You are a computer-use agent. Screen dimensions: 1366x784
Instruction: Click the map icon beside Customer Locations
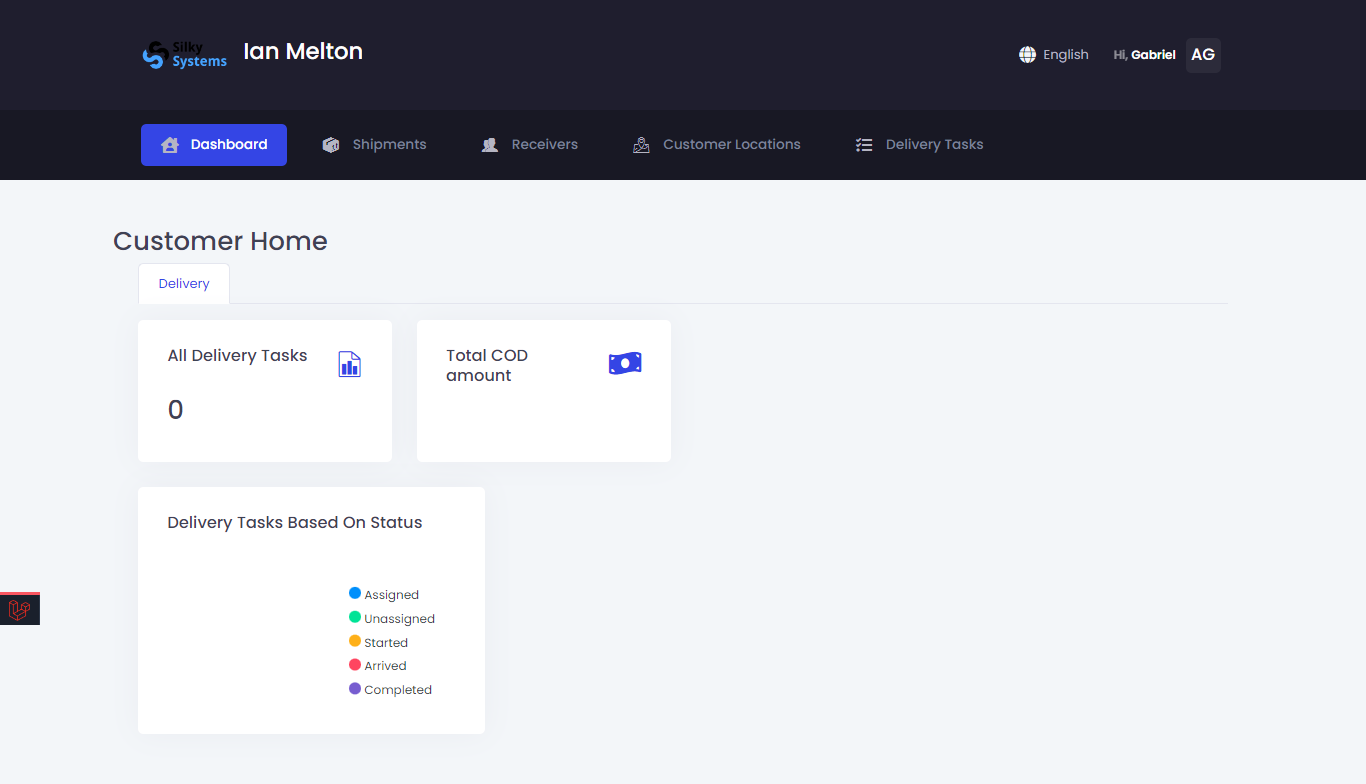(x=641, y=145)
